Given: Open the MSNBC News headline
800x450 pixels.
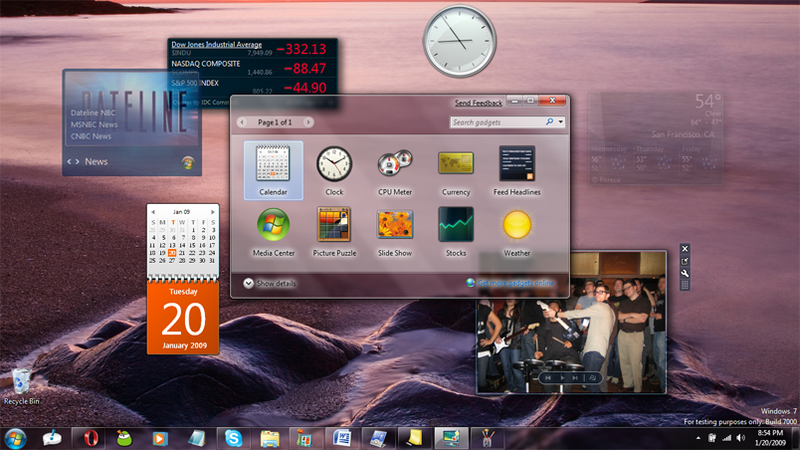Looking at the screenshot, I should pyautogui.click(x=94, y=124).
